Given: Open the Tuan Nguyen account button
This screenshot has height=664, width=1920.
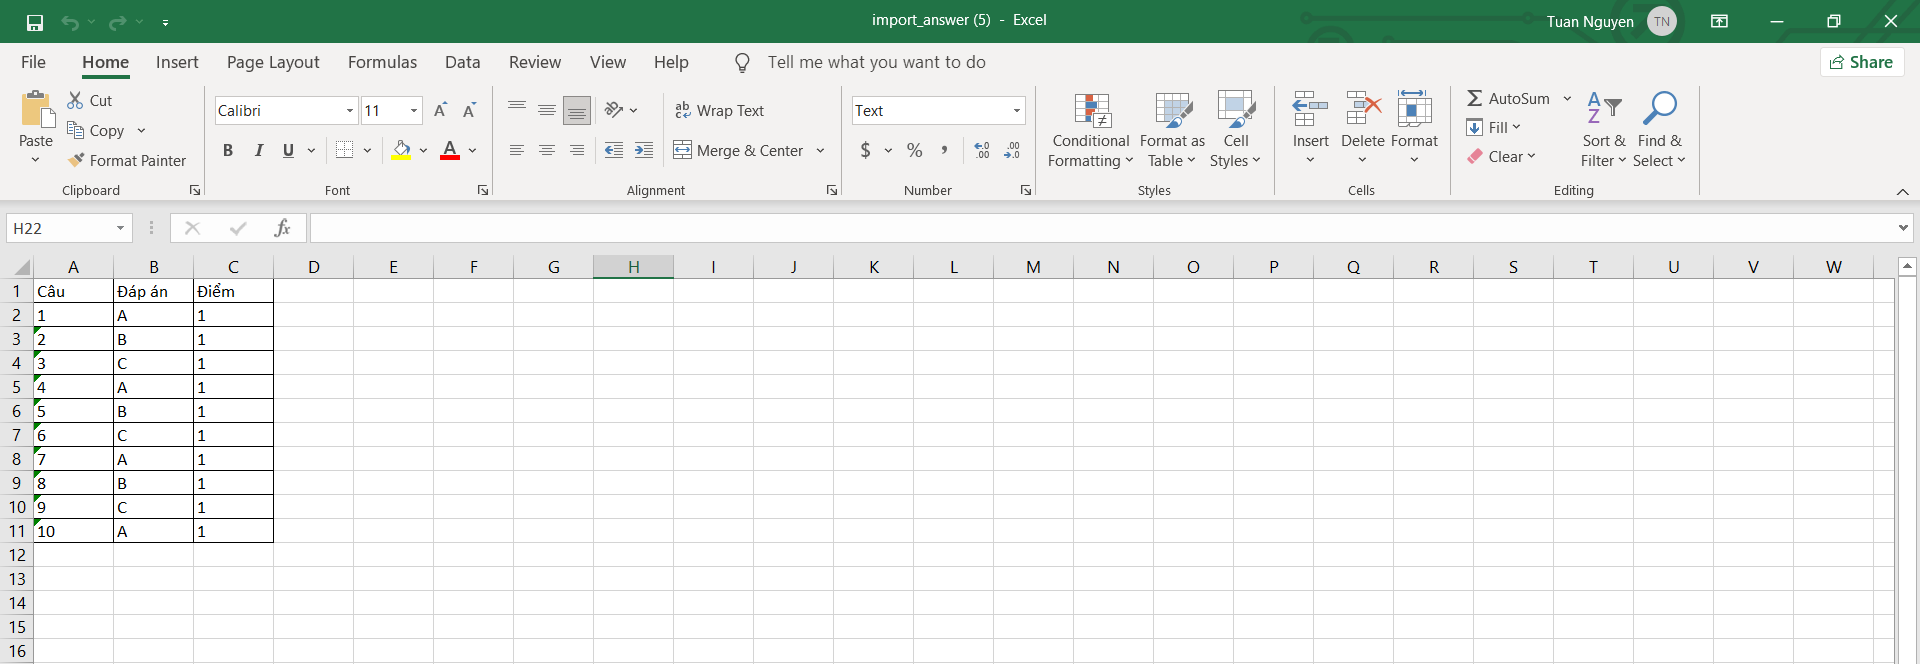Looking at the screenshot, I should (x=1611, y=21).
